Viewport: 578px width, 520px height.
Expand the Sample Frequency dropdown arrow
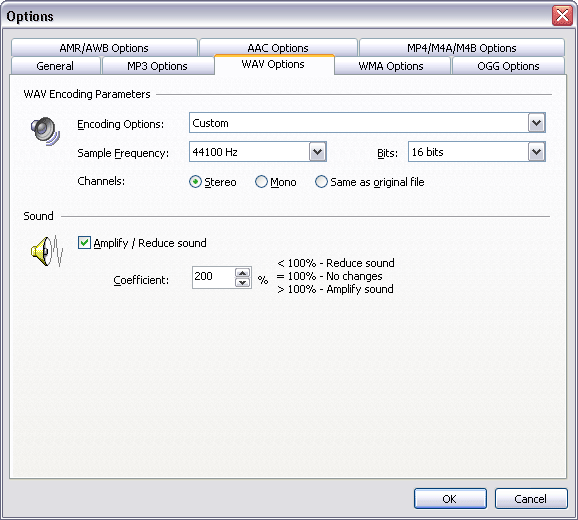pos(317,152)
